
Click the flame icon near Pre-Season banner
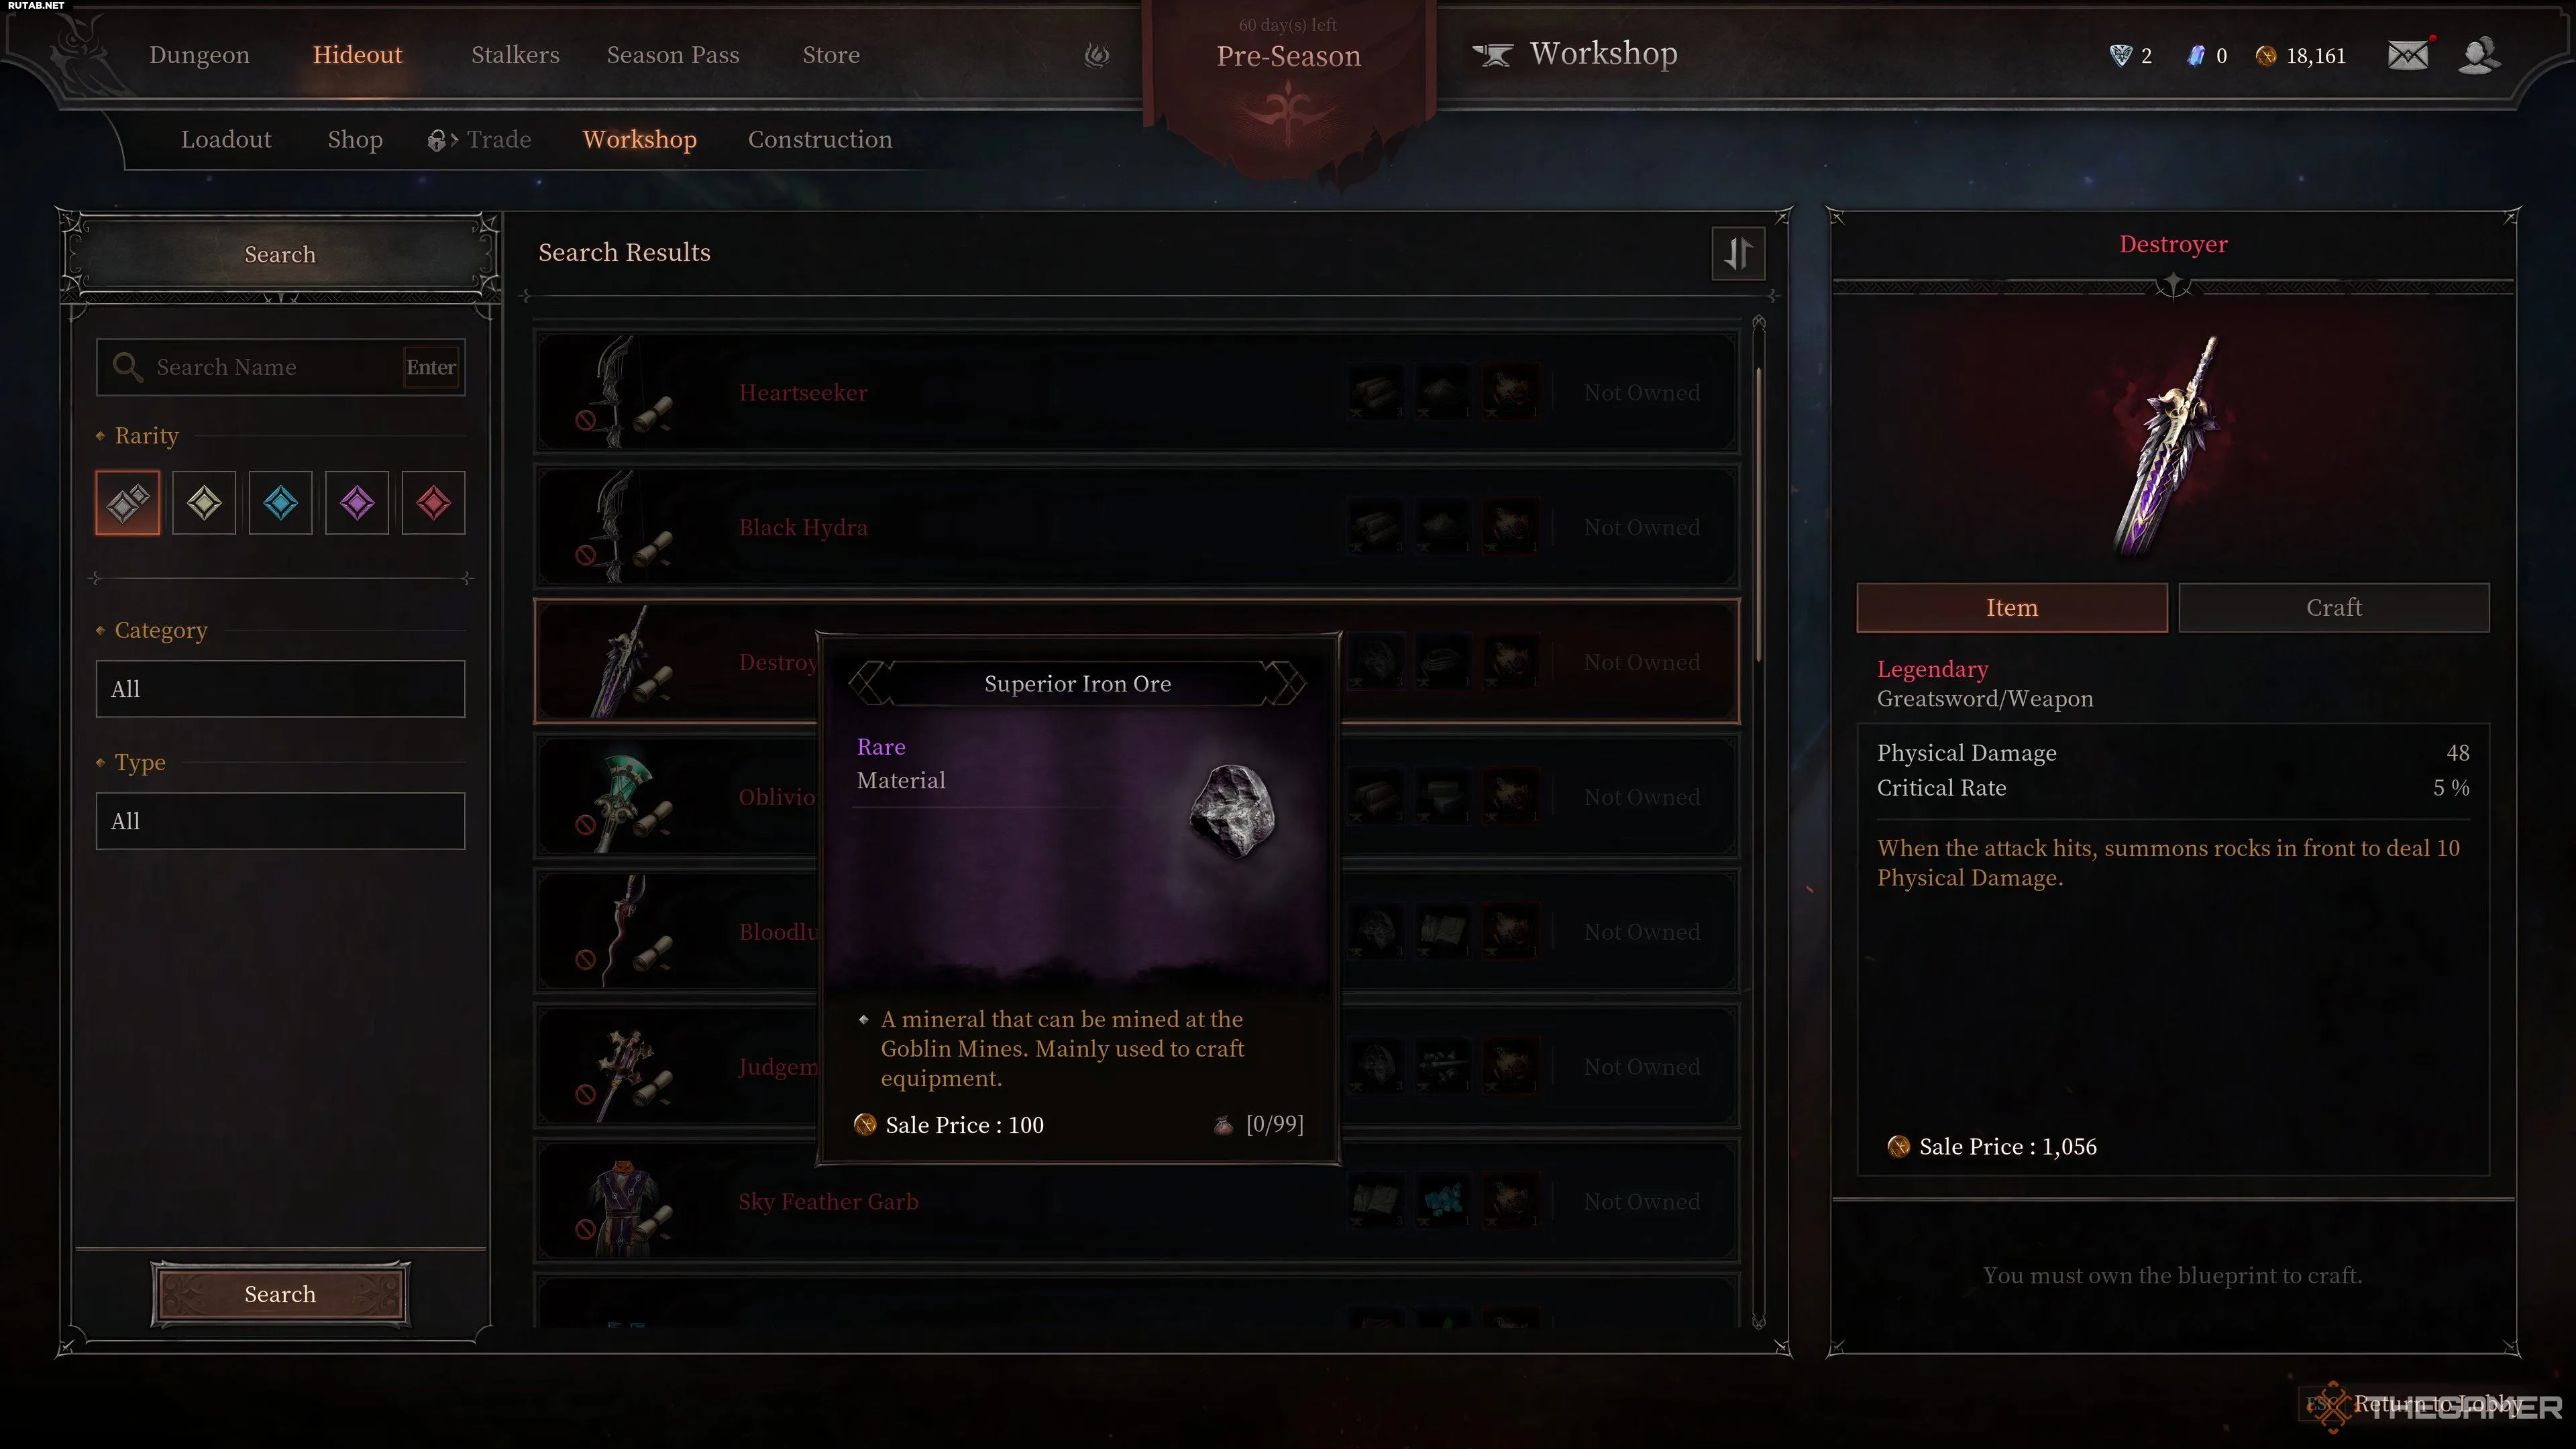point(1097,55)
